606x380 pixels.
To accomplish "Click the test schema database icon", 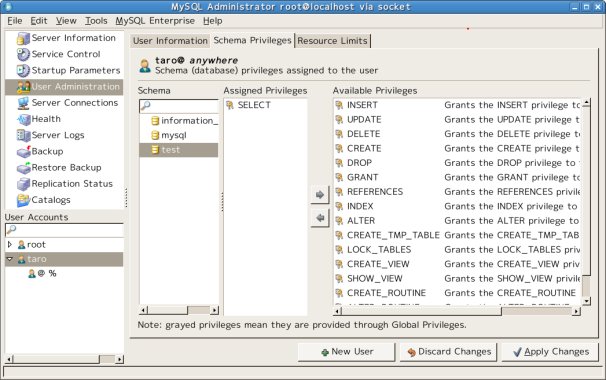I will 155,150.
